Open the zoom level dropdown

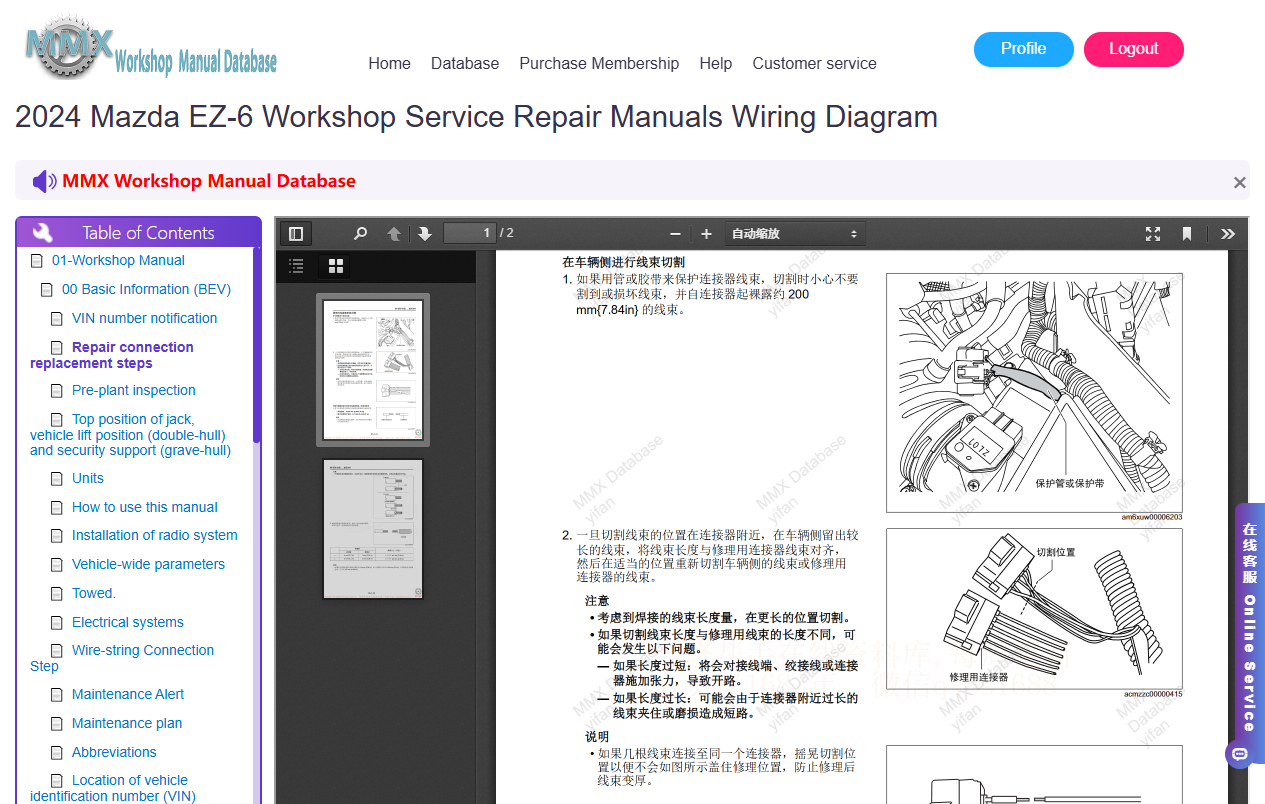coord(795,234)
